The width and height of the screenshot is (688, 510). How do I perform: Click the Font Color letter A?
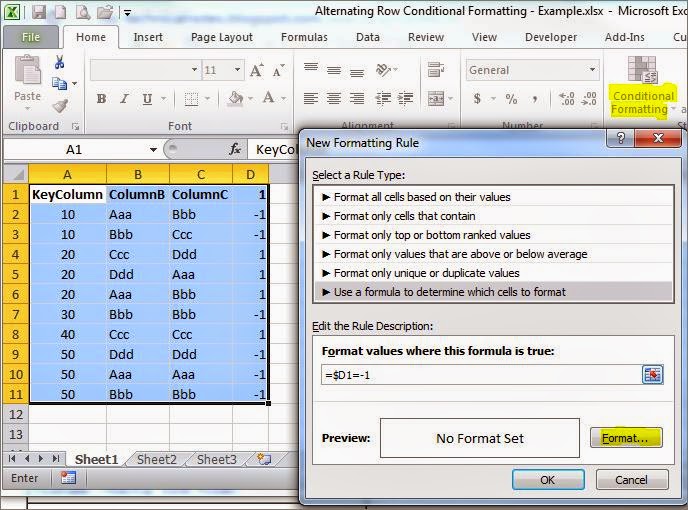pyautogui.click(x=269, y=97)
